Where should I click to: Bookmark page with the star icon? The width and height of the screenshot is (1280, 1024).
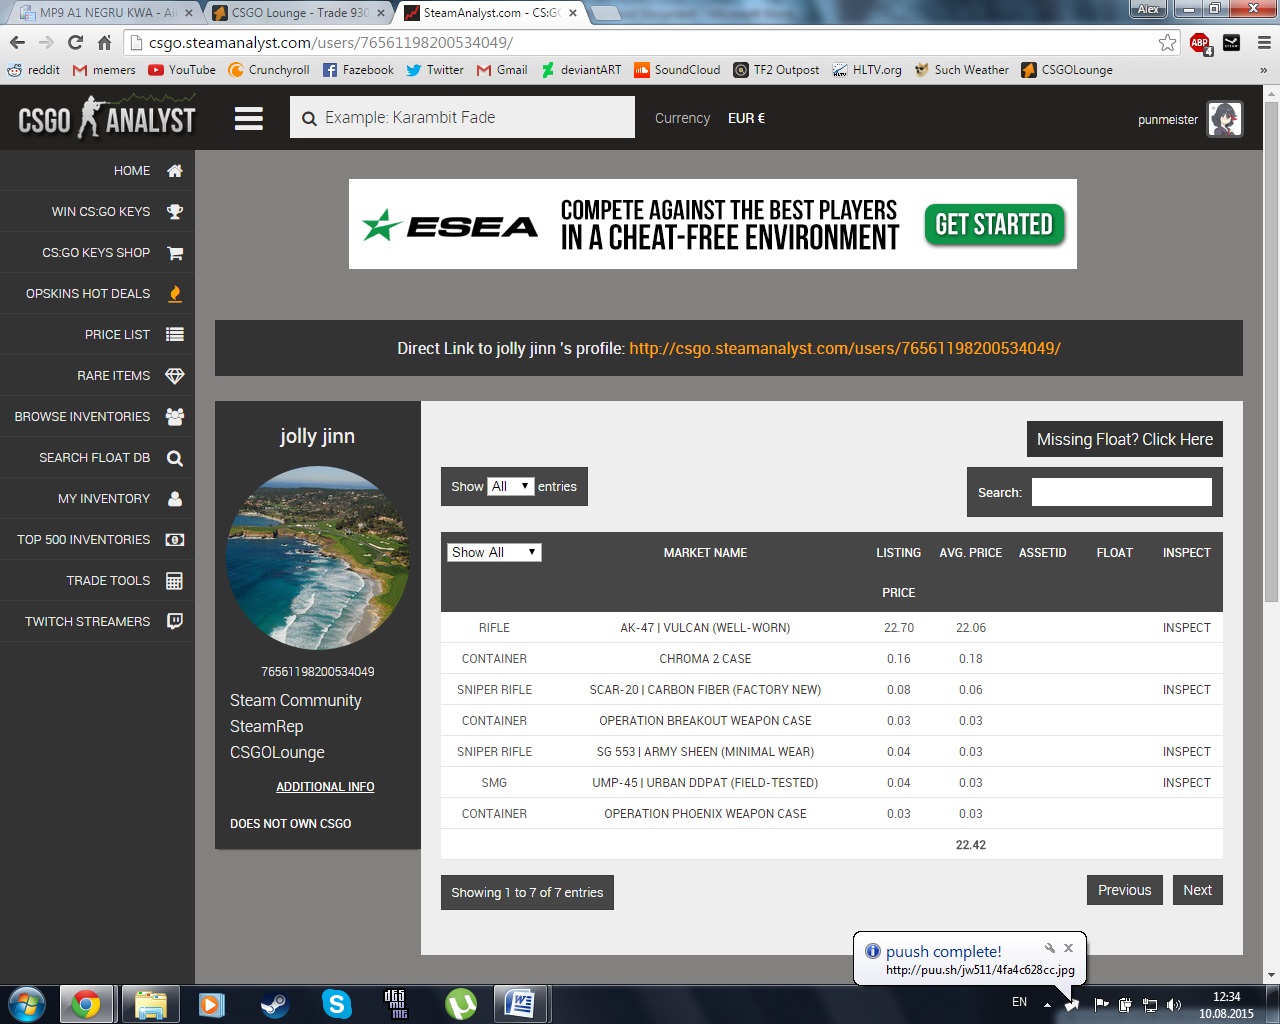pyautogui.click(x=1167, y=42)
